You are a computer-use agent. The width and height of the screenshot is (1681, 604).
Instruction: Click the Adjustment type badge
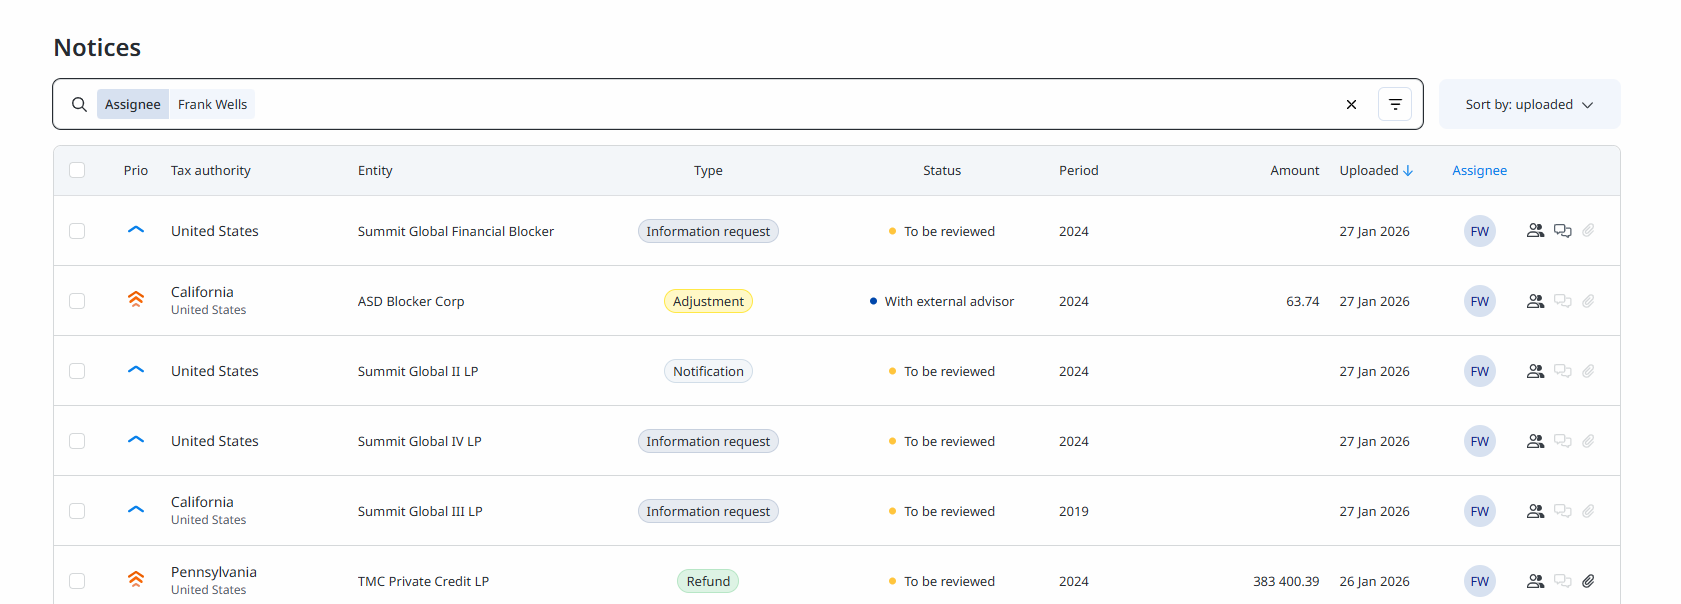[x=708, y=301]
